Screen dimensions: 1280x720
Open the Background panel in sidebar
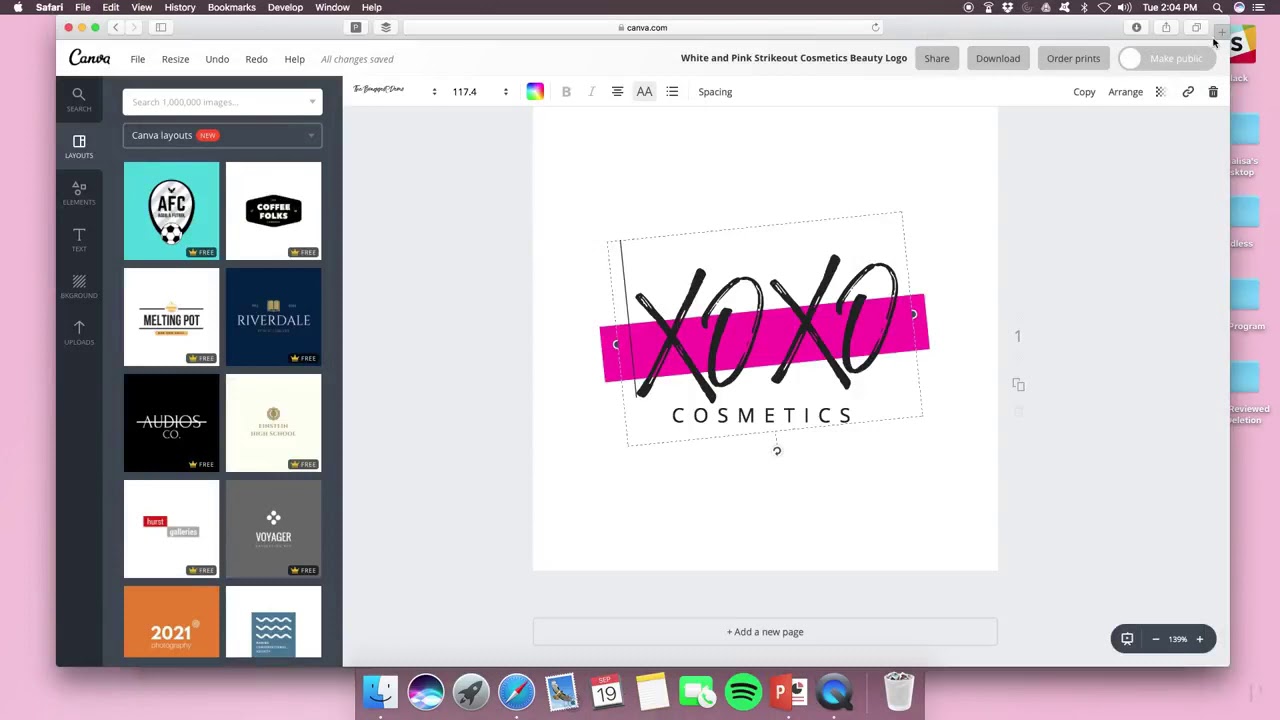79,287
